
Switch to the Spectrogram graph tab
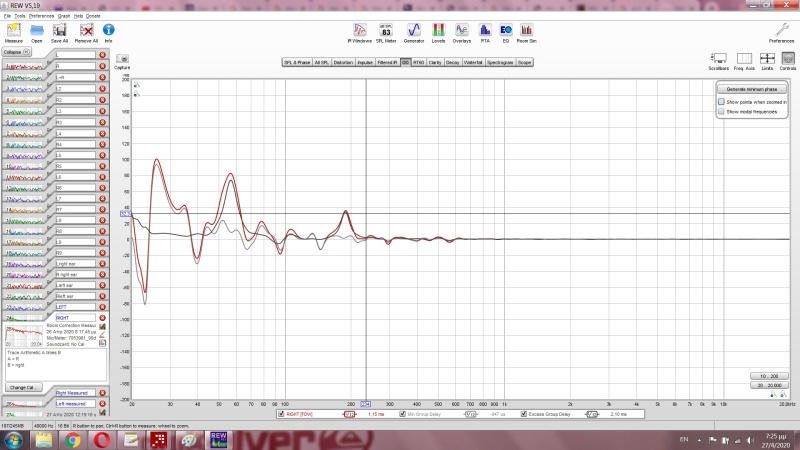502,62
